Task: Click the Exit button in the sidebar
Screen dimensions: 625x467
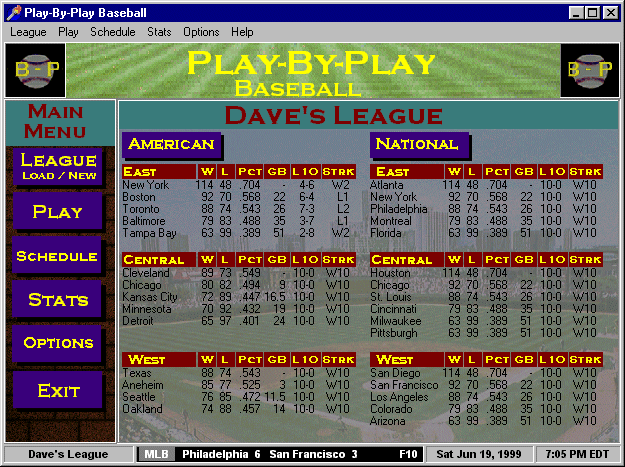Action: pos(58,390)
